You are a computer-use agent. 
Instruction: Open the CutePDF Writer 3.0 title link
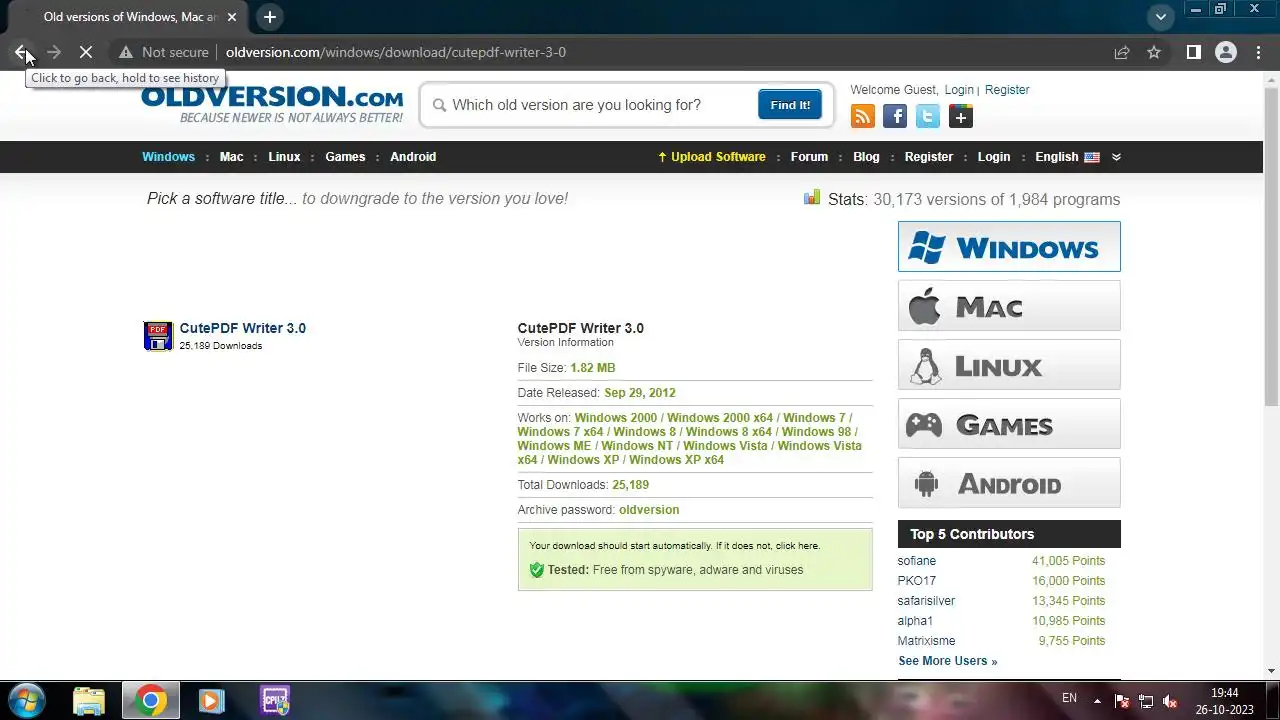point(243,328)
